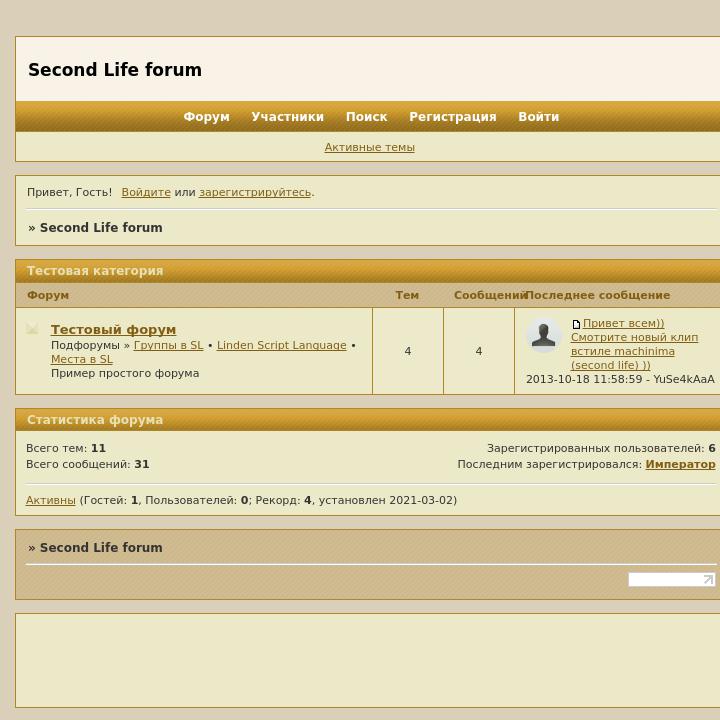This screenshot has width=720, height=720.
Task: Open the Участники menu item
Action: pos(287,117)
